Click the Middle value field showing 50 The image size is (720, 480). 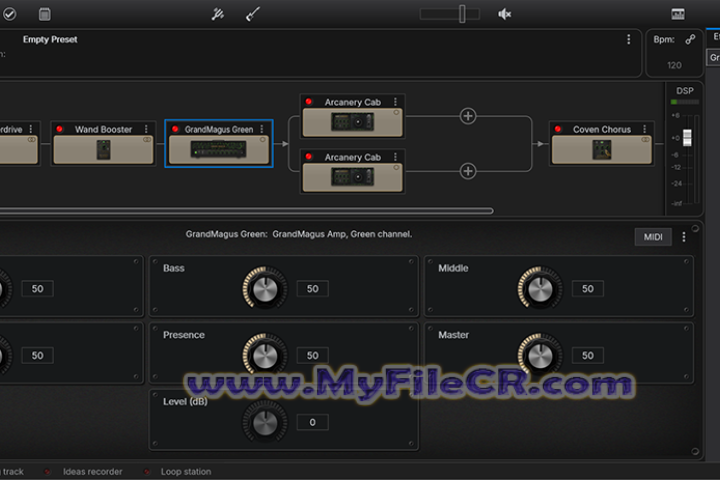point(588,288)
